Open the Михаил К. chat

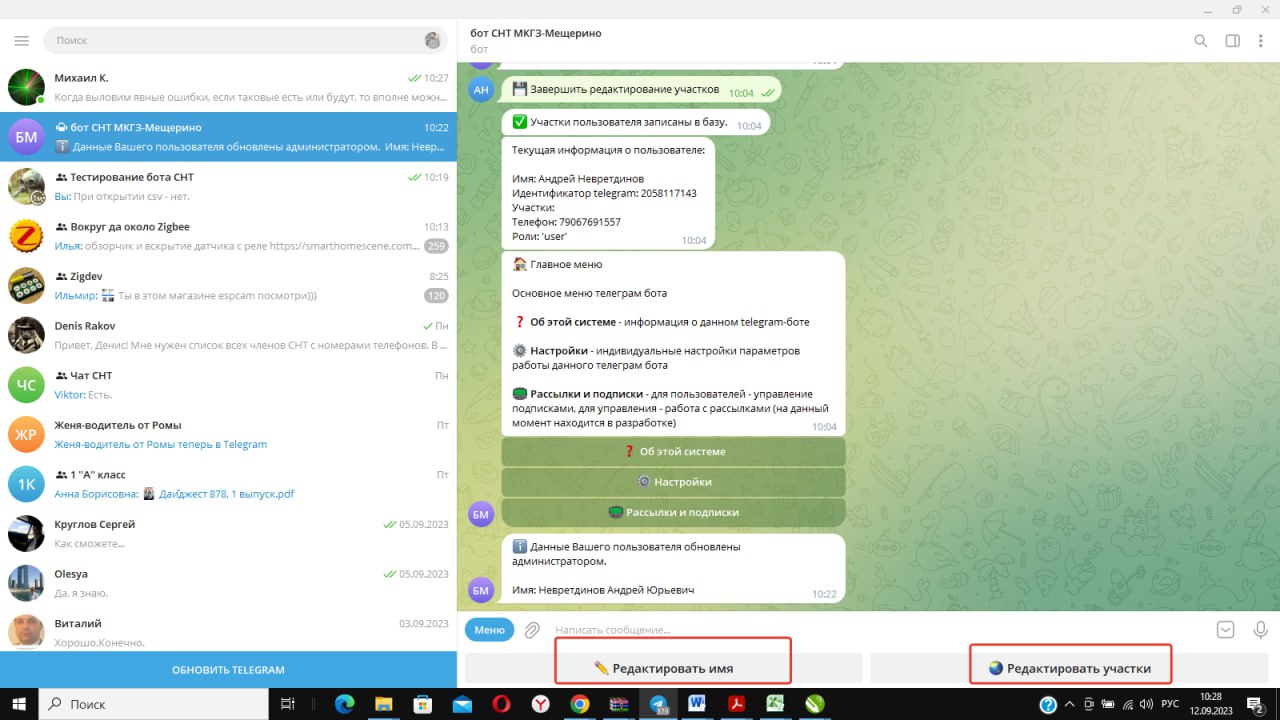pyautogui.click(x=228, y=88)
